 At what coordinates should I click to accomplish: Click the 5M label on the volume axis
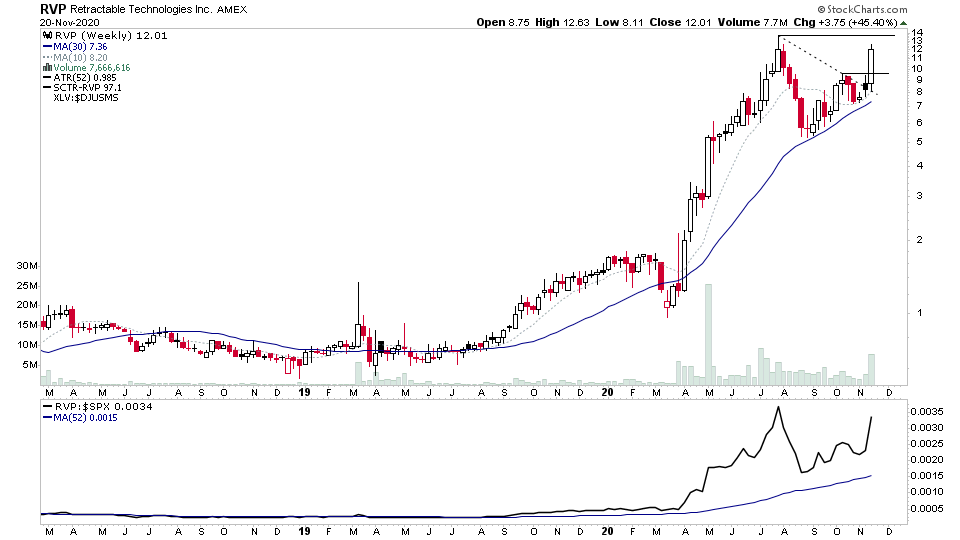29,365
